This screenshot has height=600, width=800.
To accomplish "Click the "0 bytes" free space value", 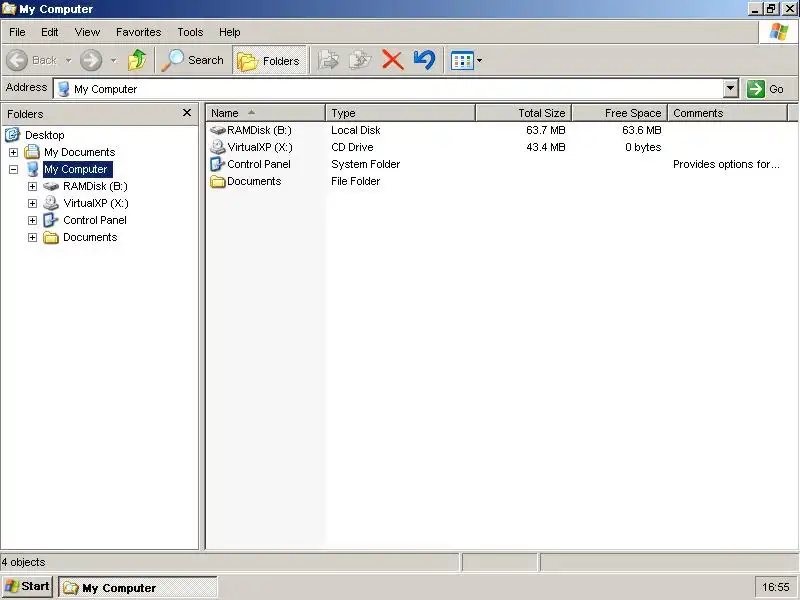I will click(643, 147).
